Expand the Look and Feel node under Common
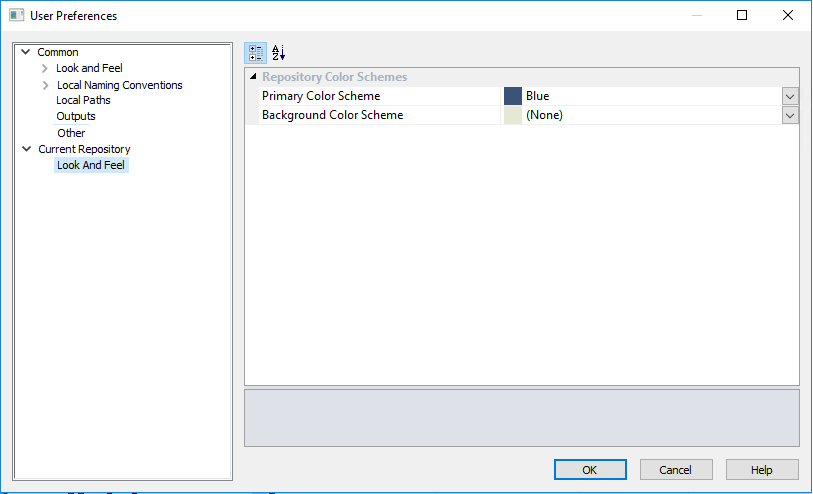The width and height of the screenshot is (813, 494). (45, 68)
